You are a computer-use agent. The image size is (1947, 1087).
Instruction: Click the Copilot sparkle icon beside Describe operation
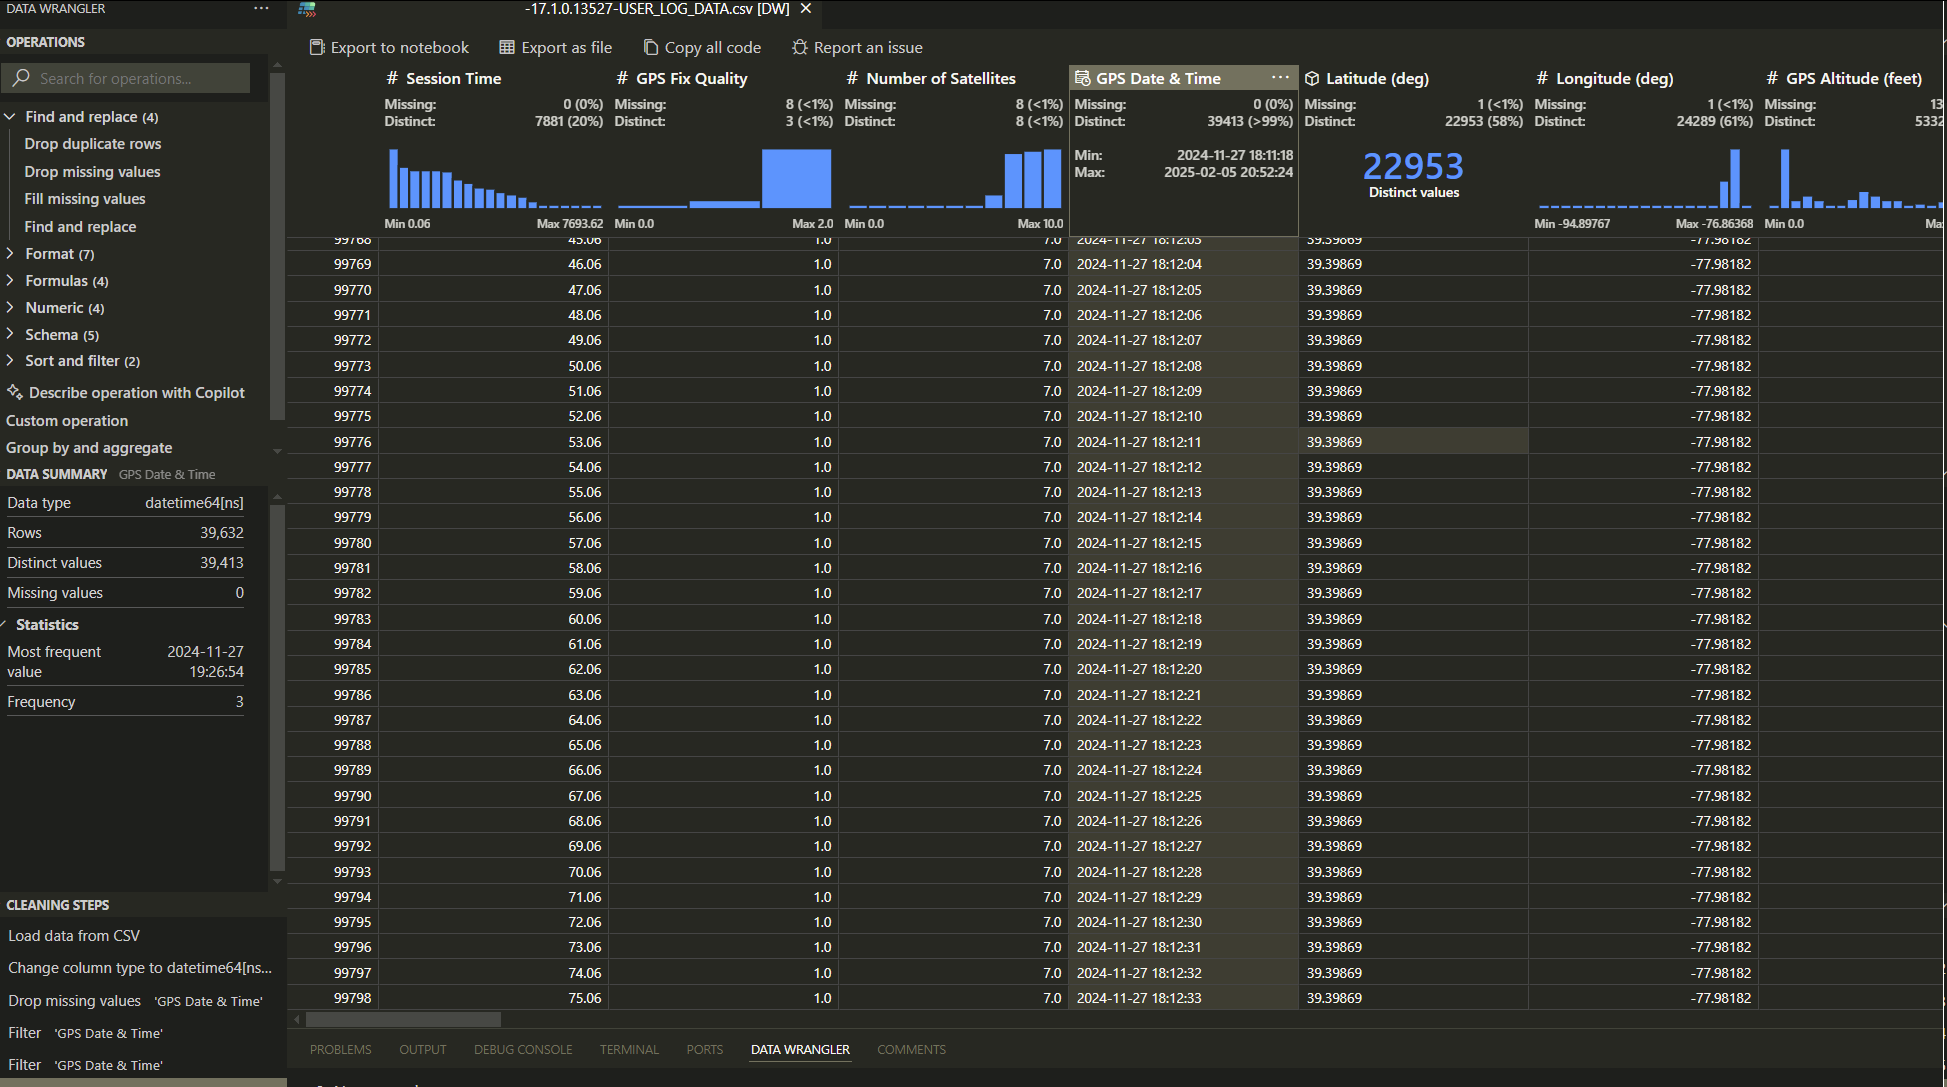coord(15,392)
